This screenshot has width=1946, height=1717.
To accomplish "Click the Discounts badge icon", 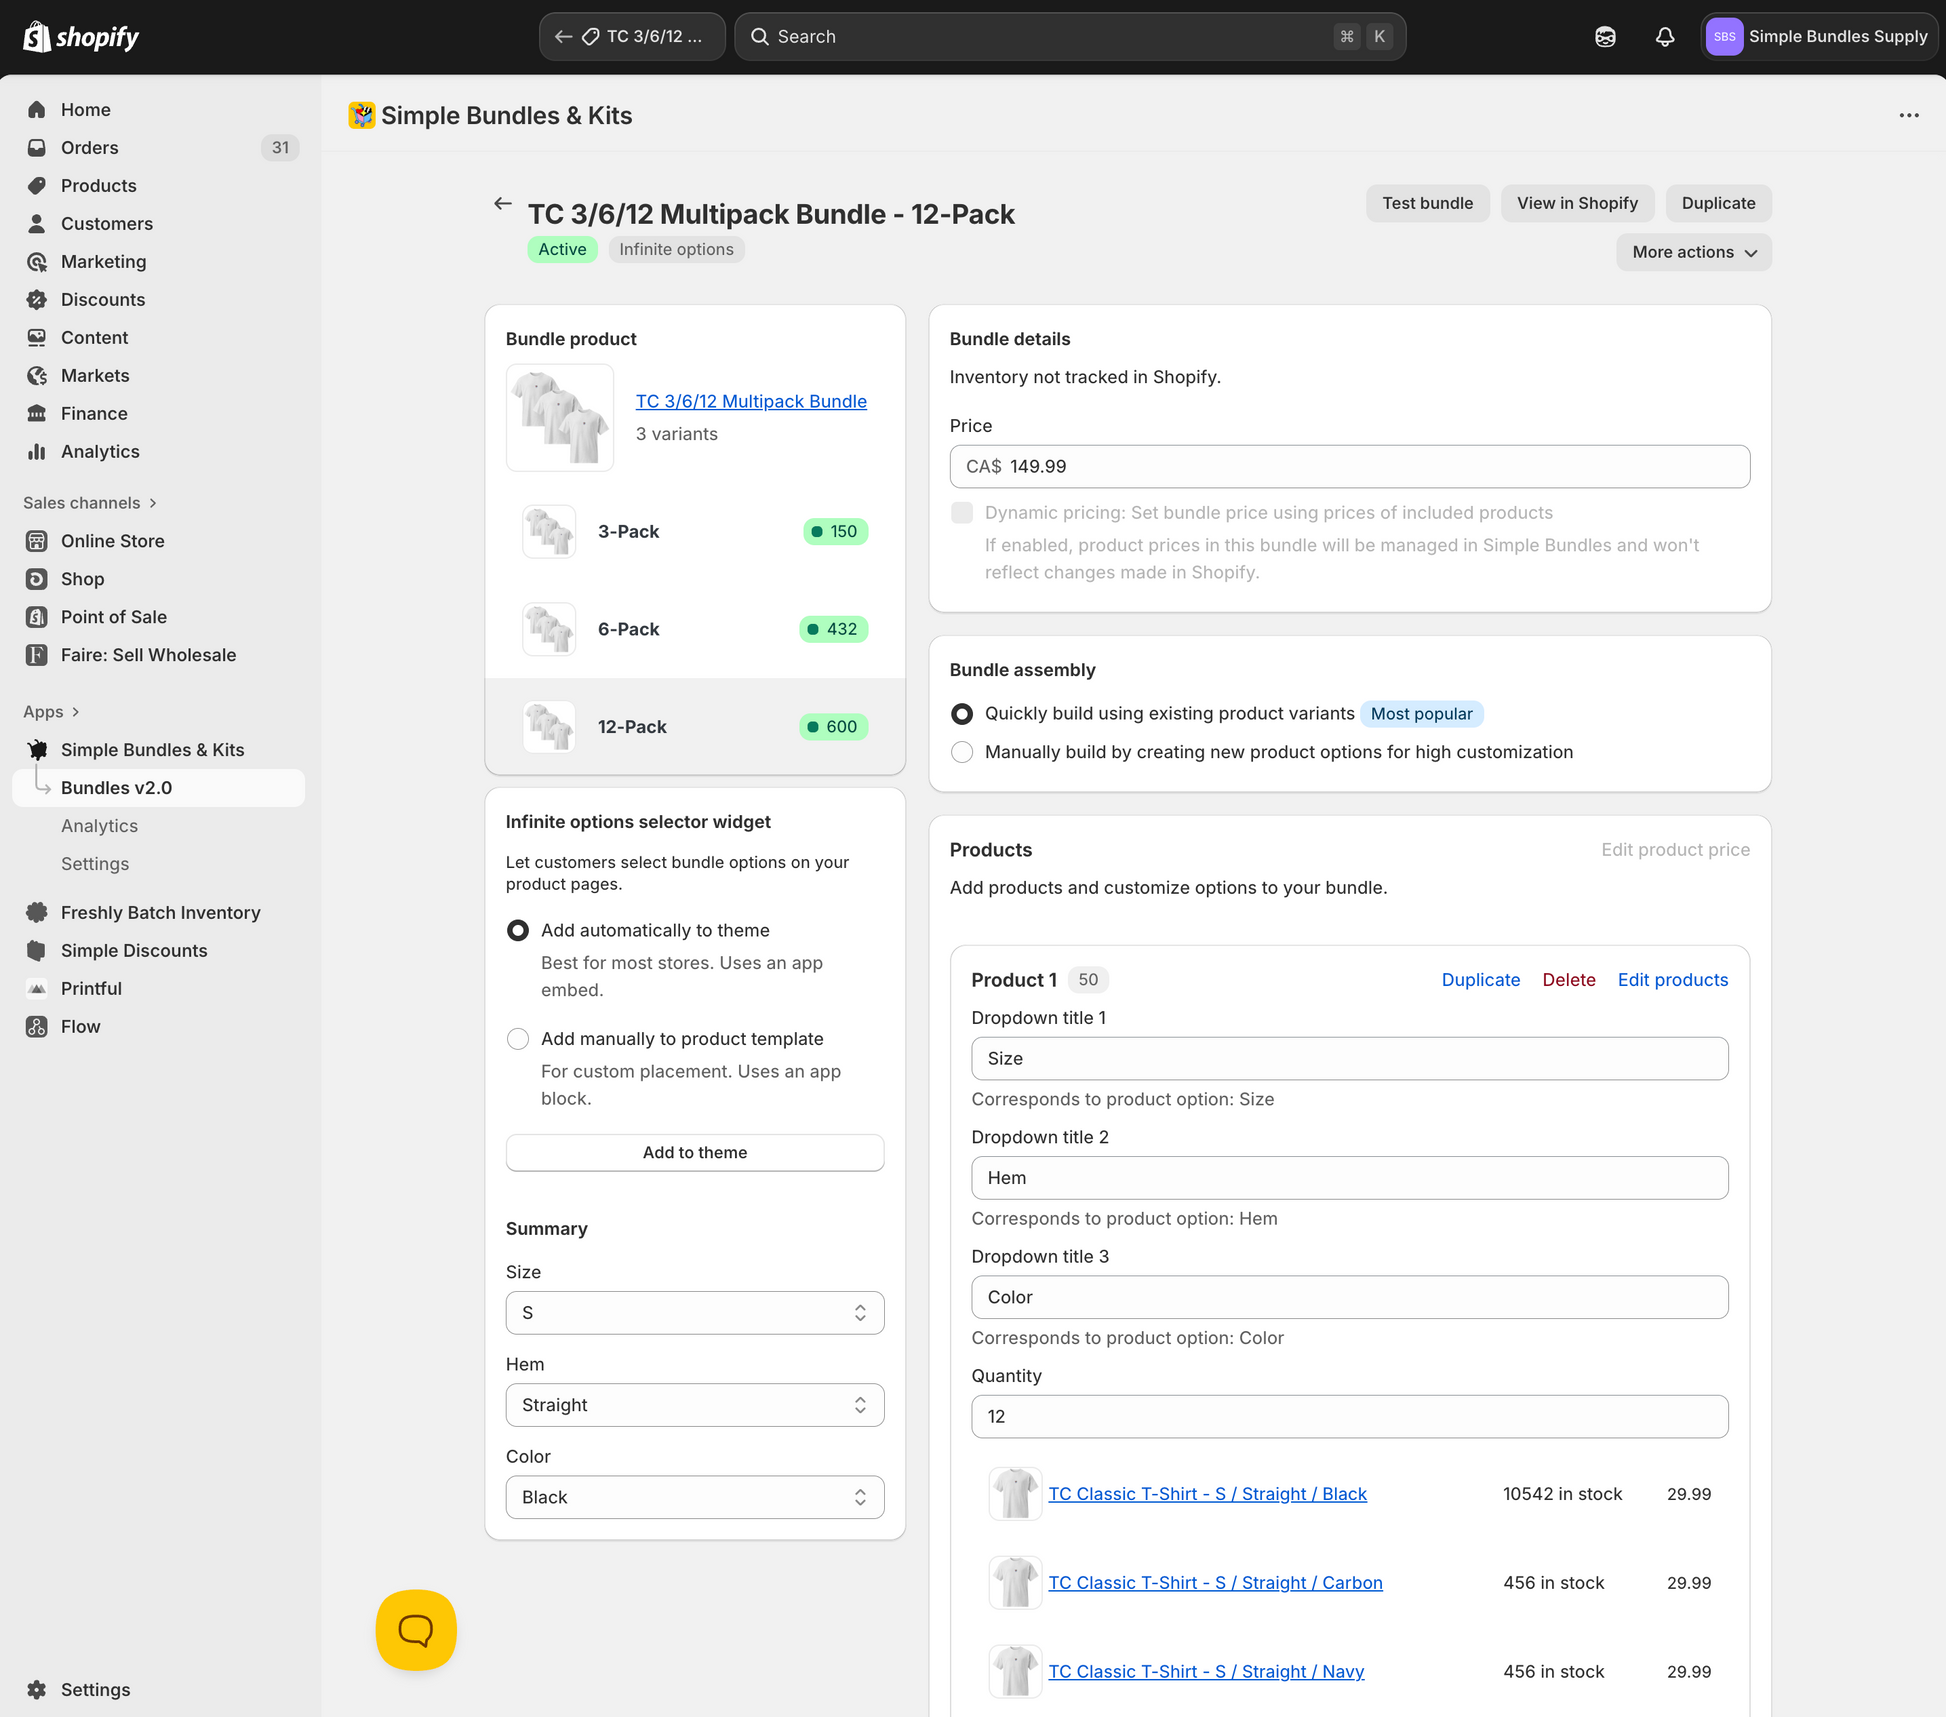I will tap(37, 300).
